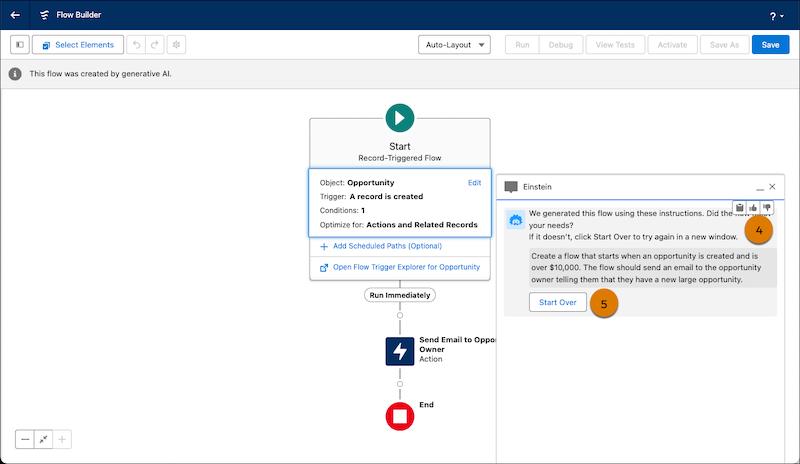Open the help question mark menu
The height and width of the screenshot is (464, 800).
coord(775,16)
